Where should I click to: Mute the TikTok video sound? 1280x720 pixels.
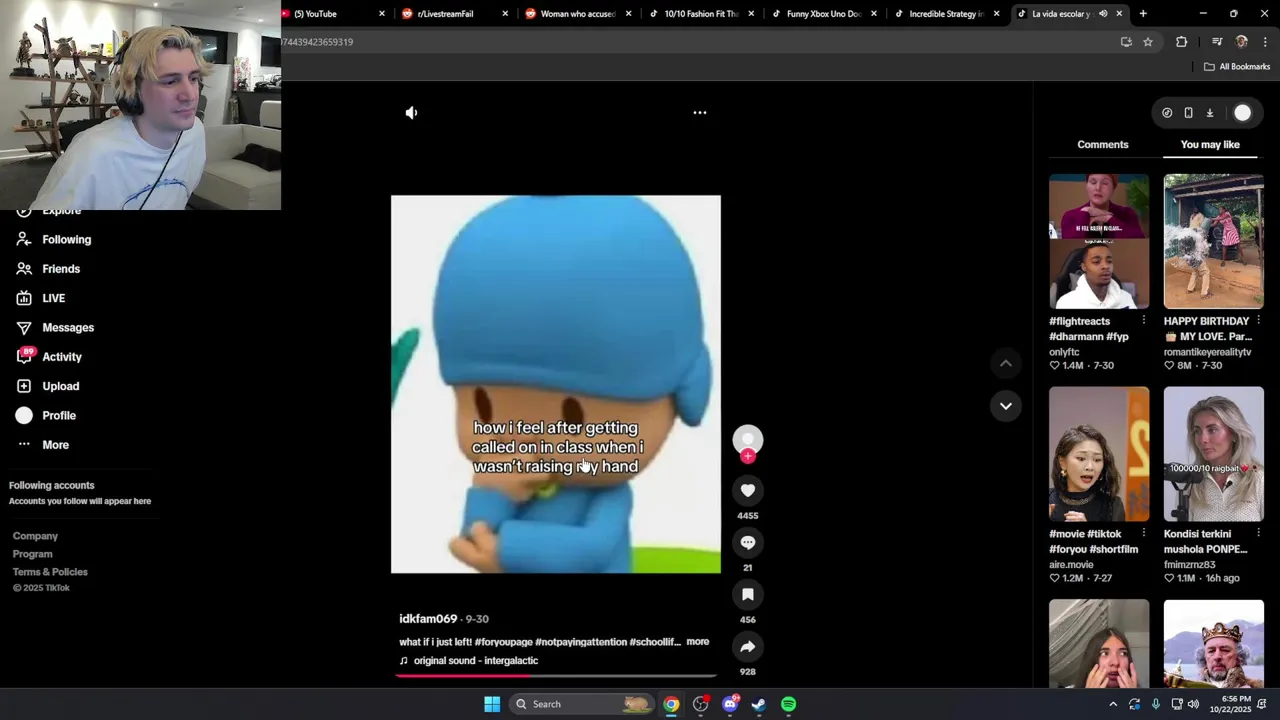(411, 113)
